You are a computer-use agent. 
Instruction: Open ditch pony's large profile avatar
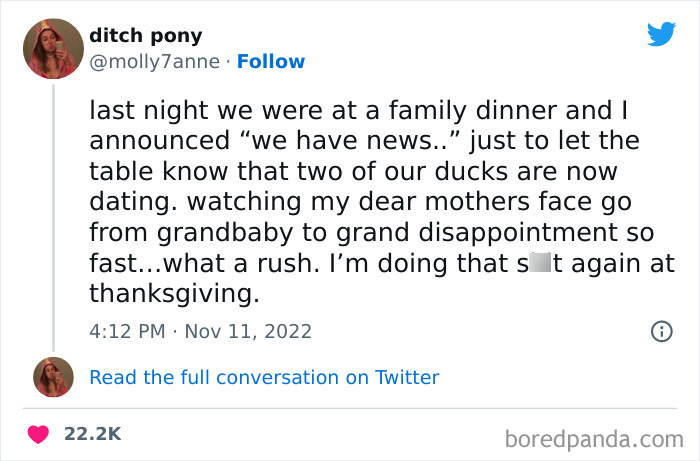click(x=53, y=48)
